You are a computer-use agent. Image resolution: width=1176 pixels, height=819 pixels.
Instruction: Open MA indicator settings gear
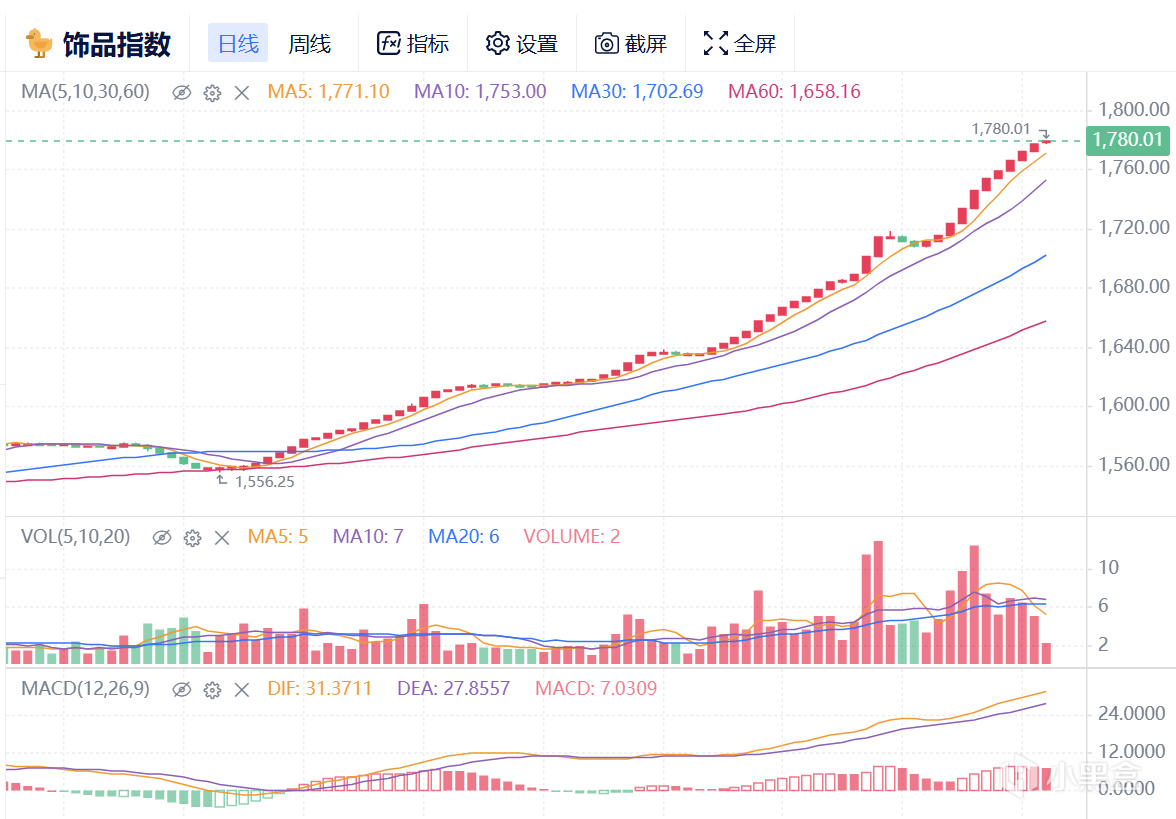pos(212,93)
